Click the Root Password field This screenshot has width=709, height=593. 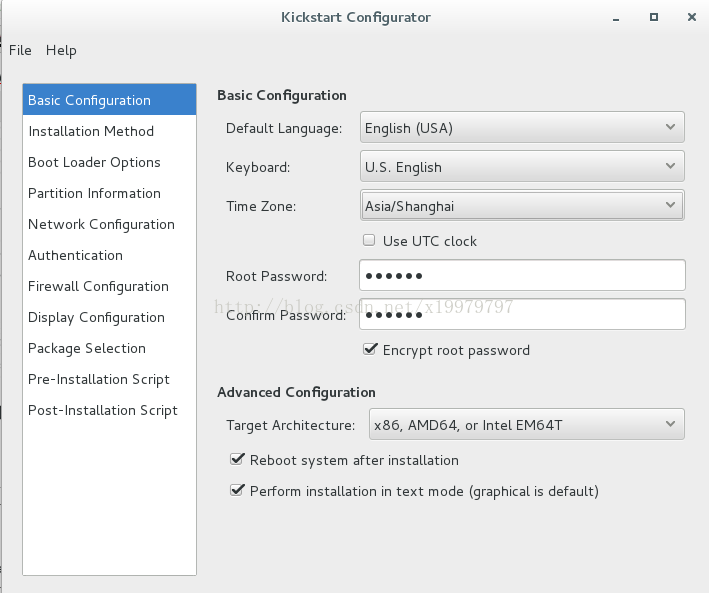[x=522, y=275]
